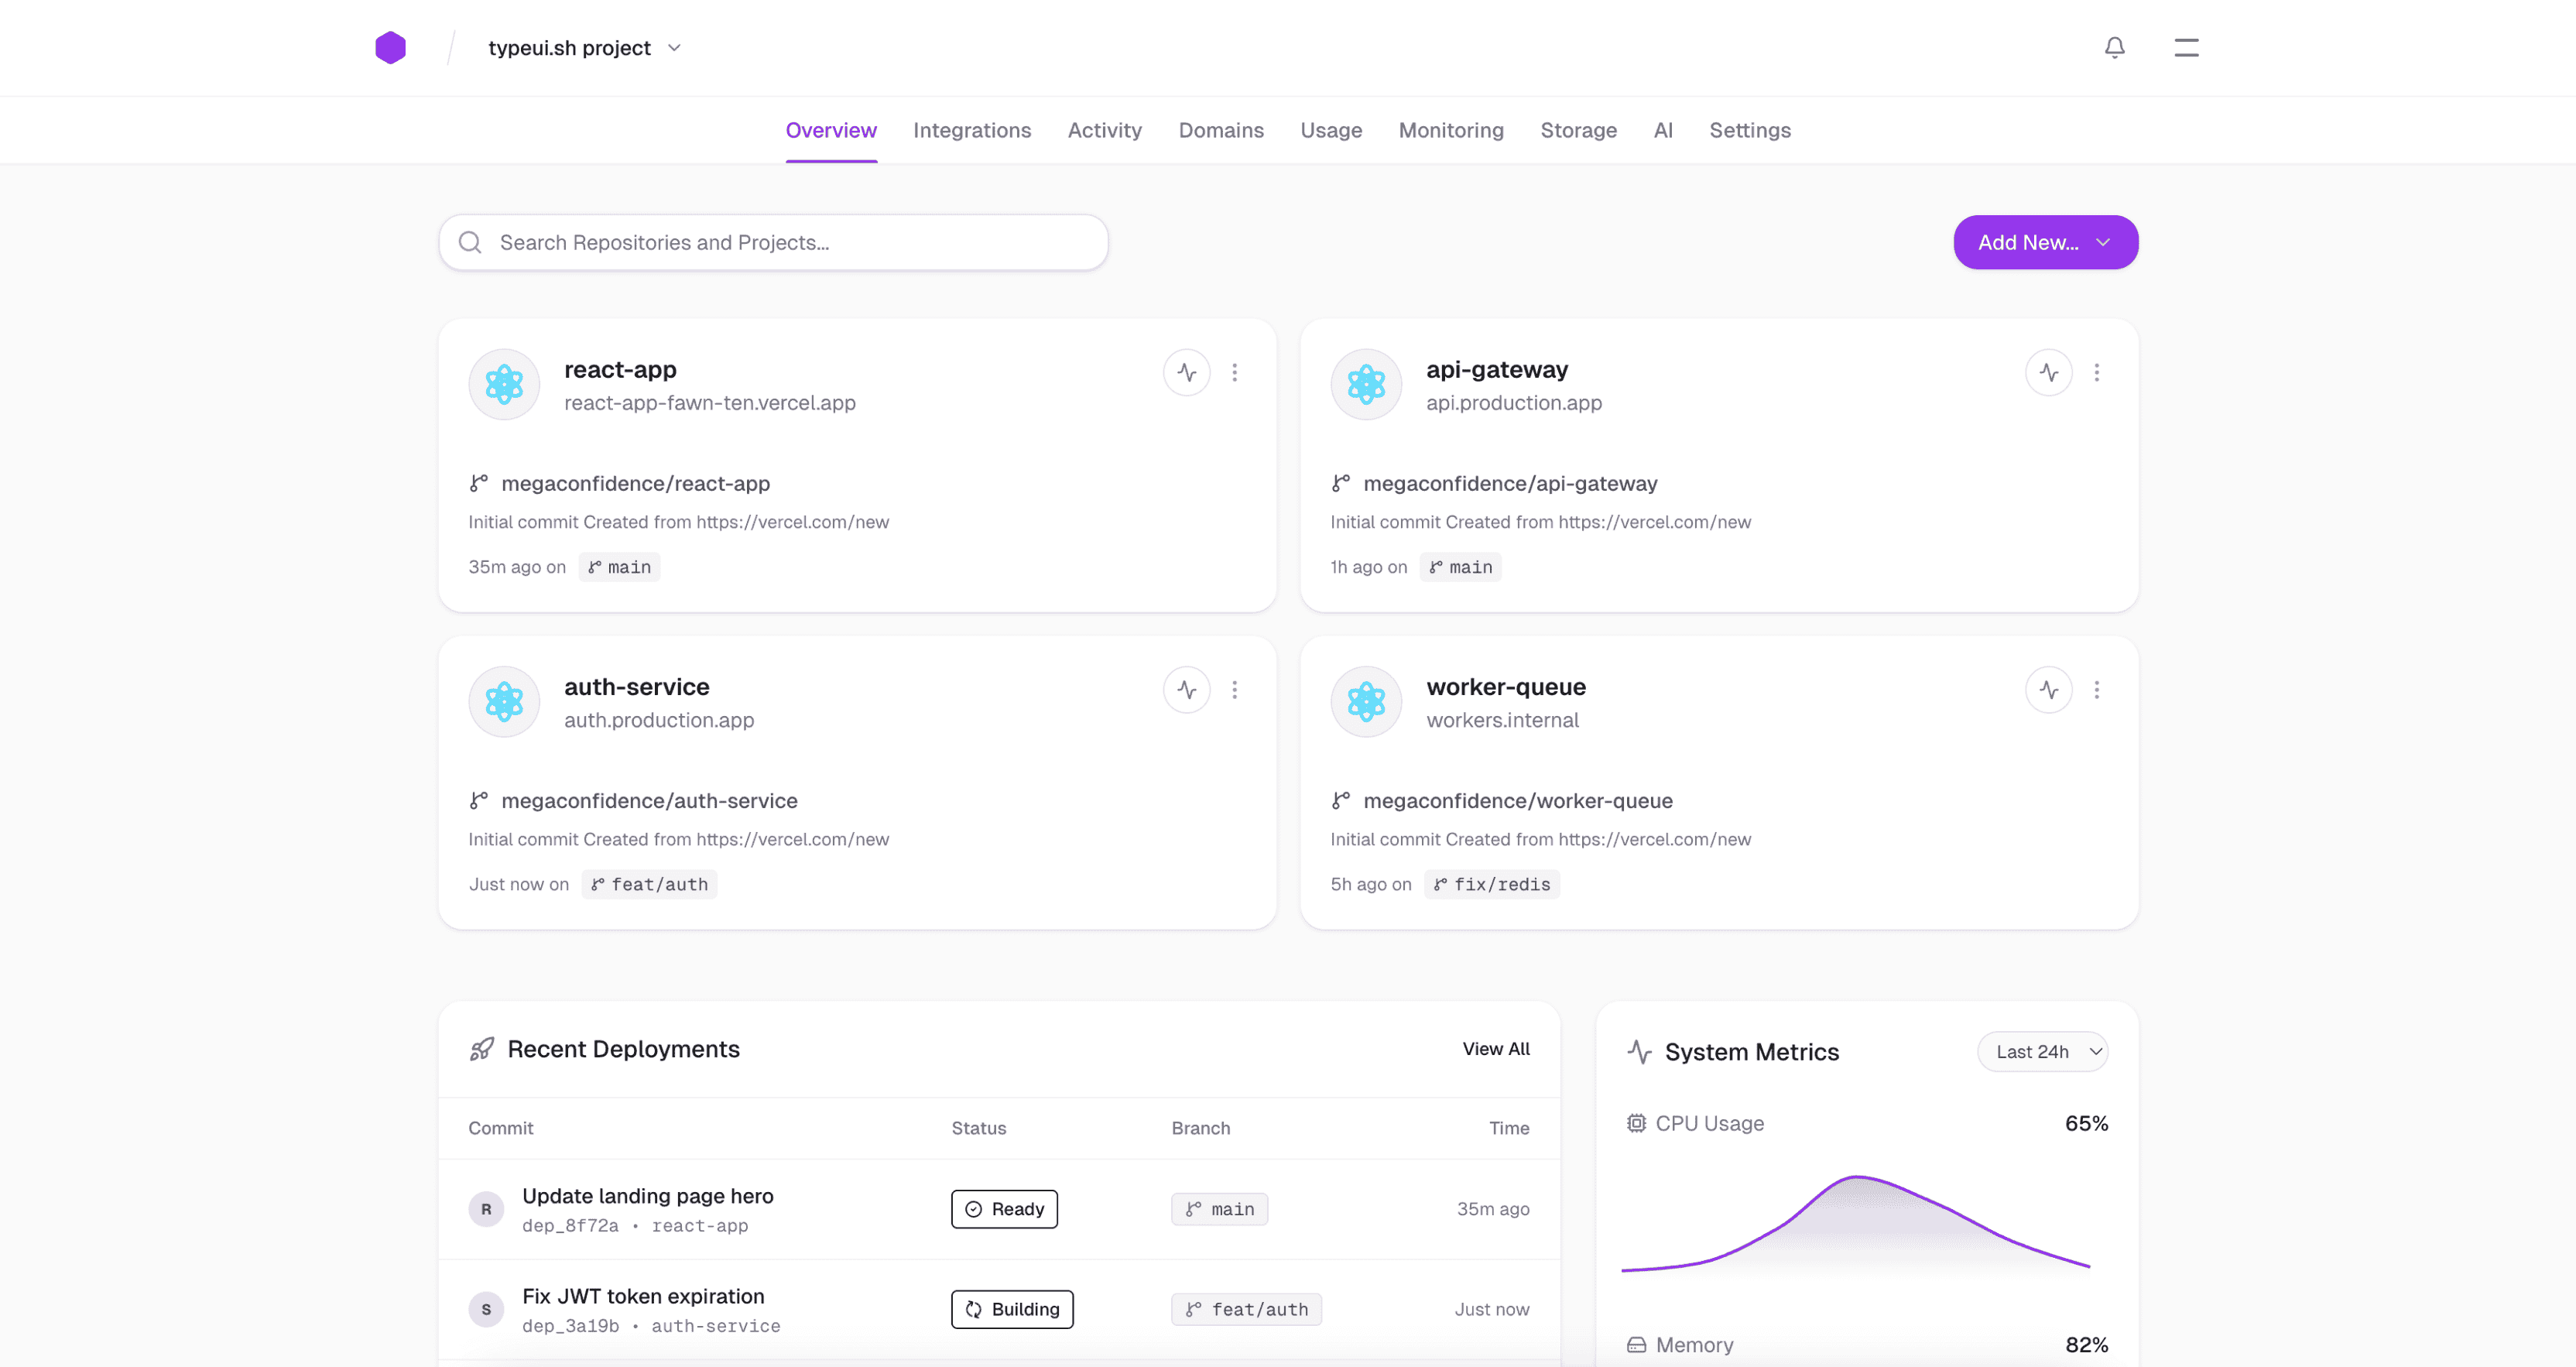Click the Add New button
The height and width of the screenshot is (1367, 2576).
2045,242
